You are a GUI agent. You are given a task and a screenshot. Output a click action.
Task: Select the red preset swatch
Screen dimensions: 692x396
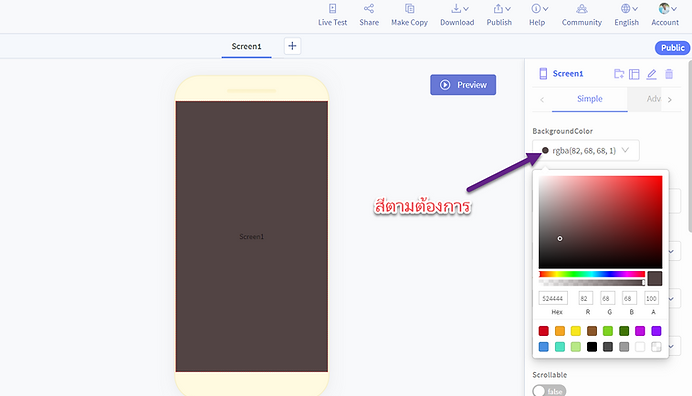pos(544,331)
